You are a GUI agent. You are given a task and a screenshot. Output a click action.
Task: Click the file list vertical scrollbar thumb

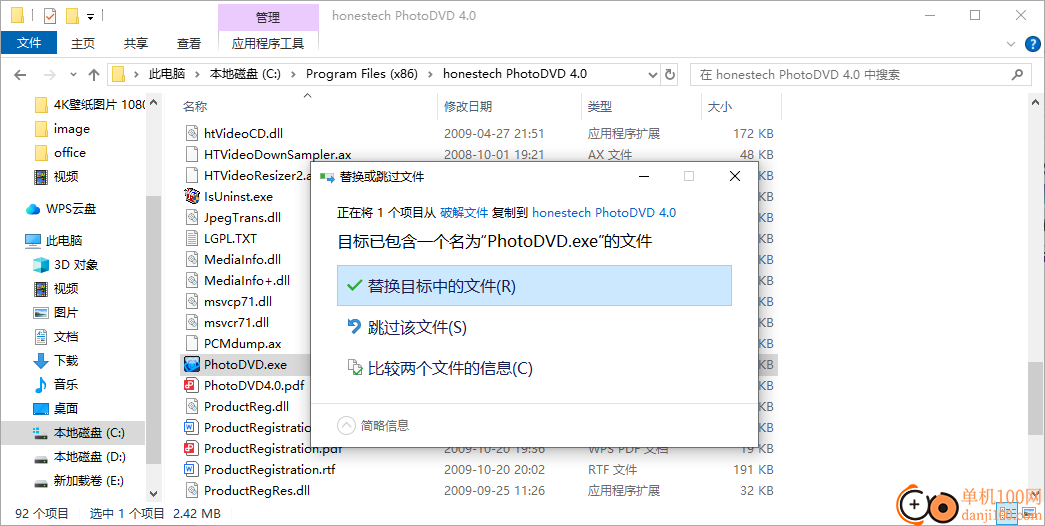click(1035, 399)
